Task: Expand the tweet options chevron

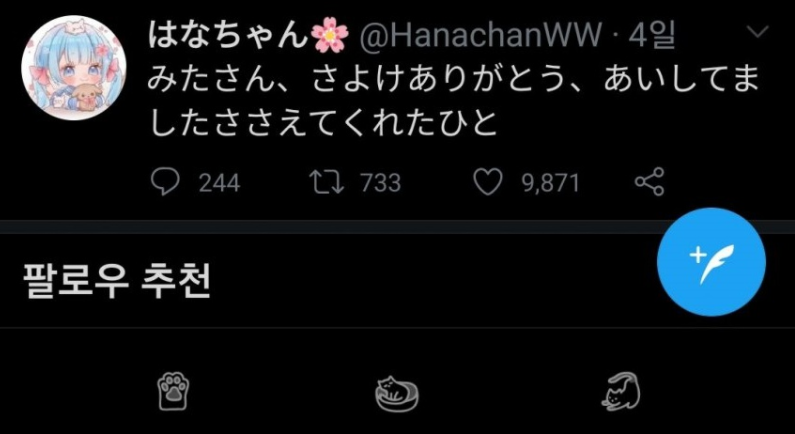Action: tap(759, 33)
